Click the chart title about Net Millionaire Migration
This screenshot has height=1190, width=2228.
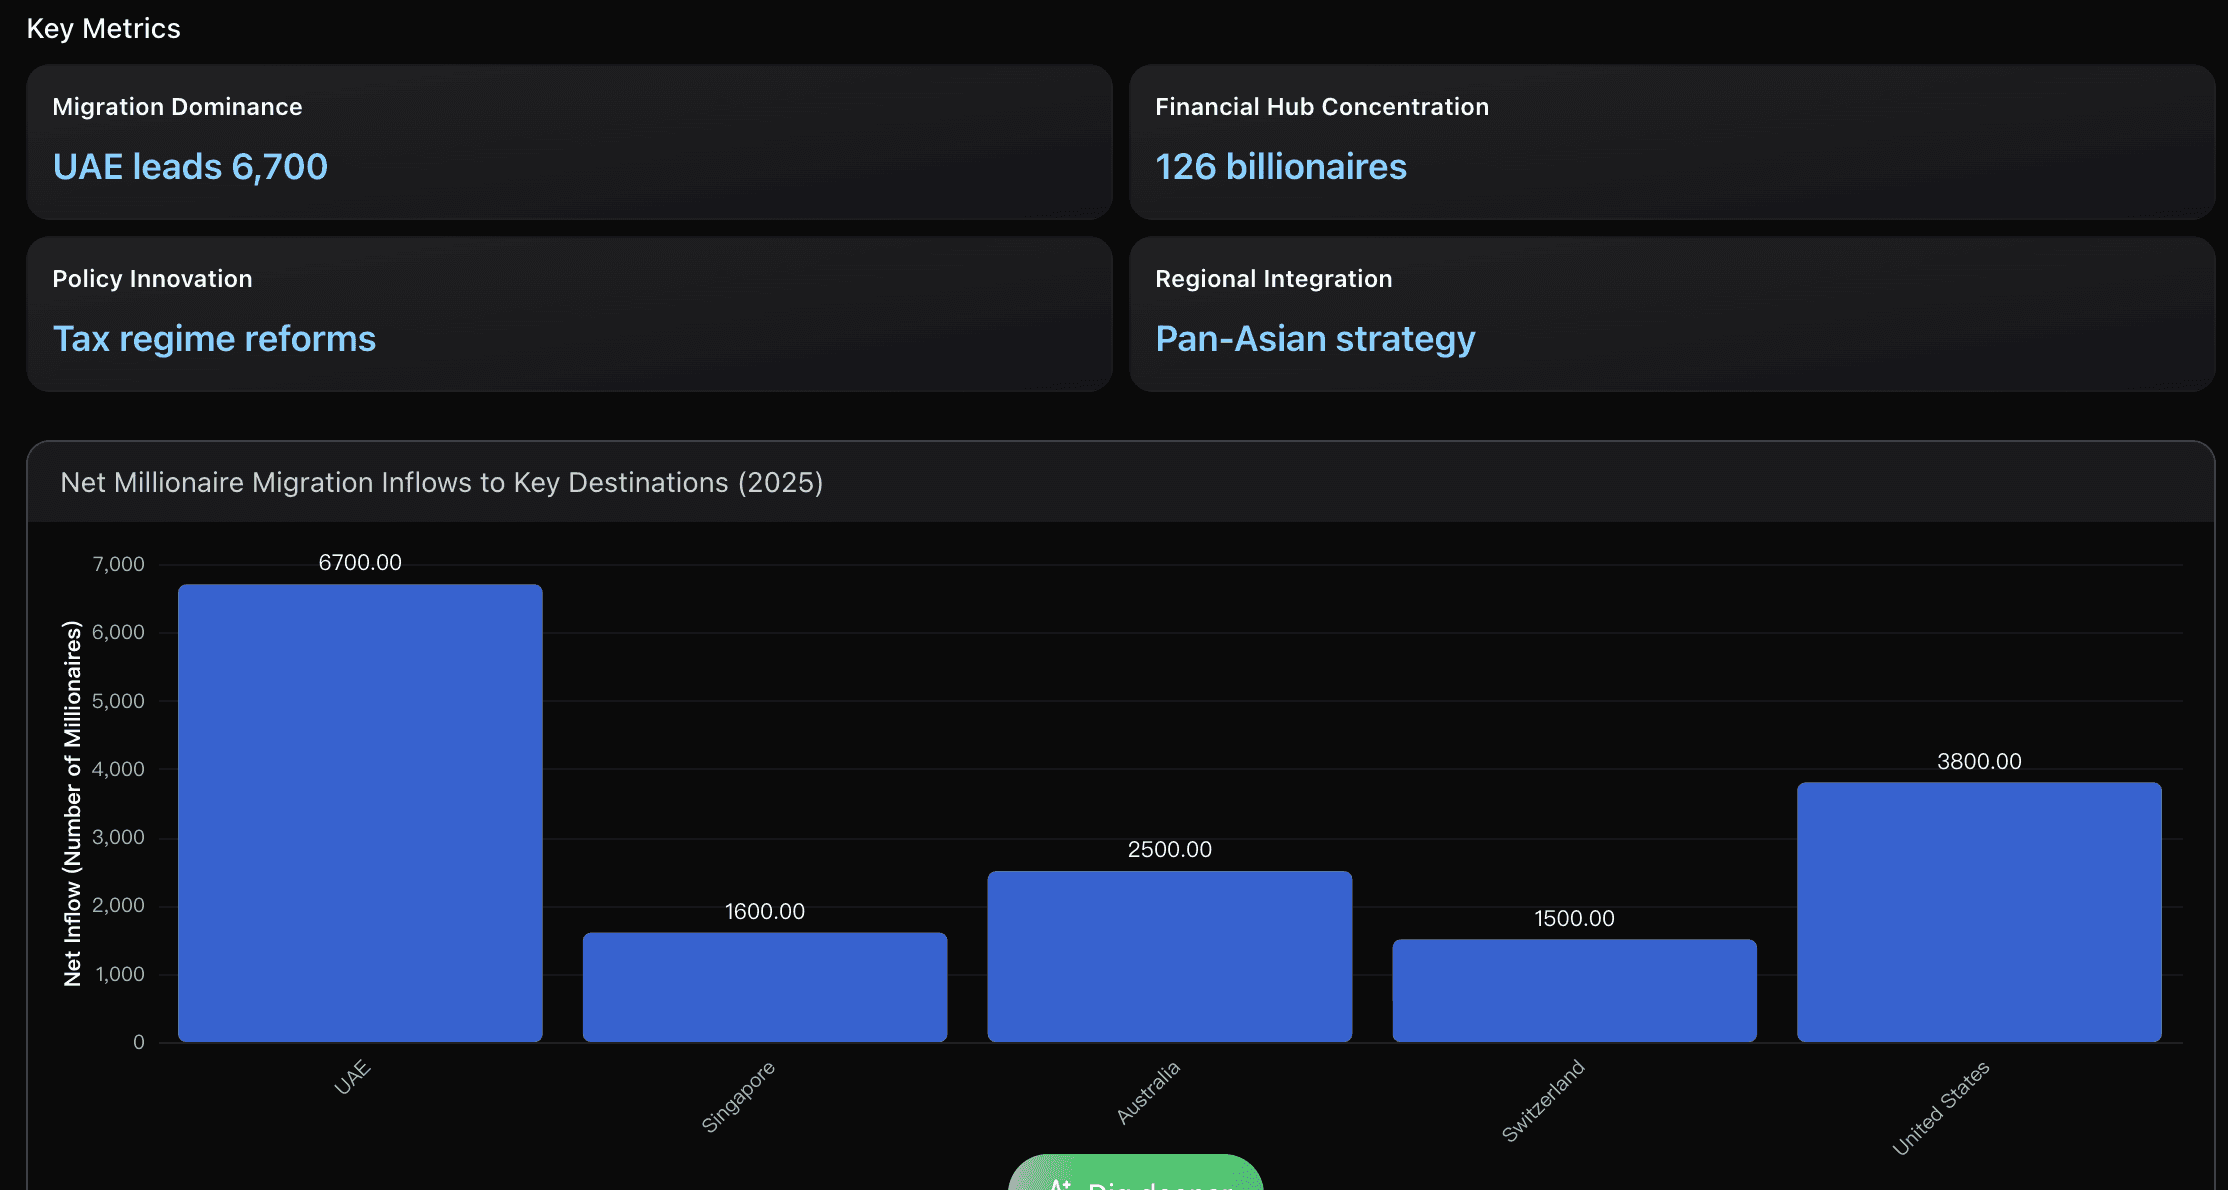pyautogui.click(x=441, y=483)
